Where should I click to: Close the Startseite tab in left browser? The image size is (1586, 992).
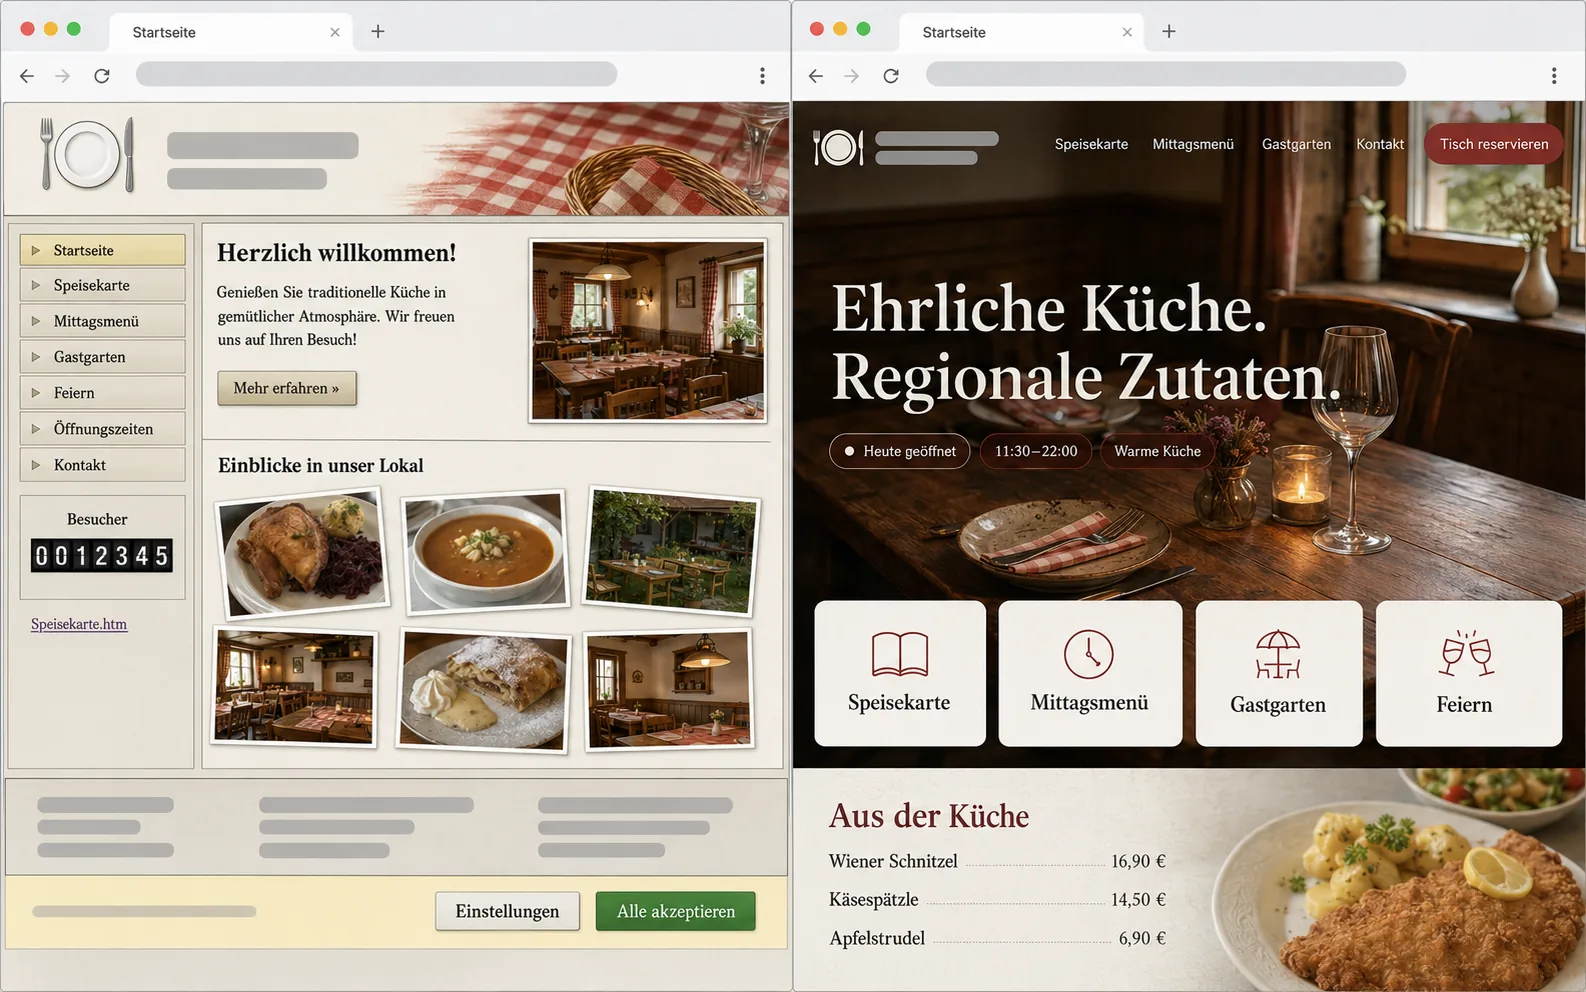(335, 32)
